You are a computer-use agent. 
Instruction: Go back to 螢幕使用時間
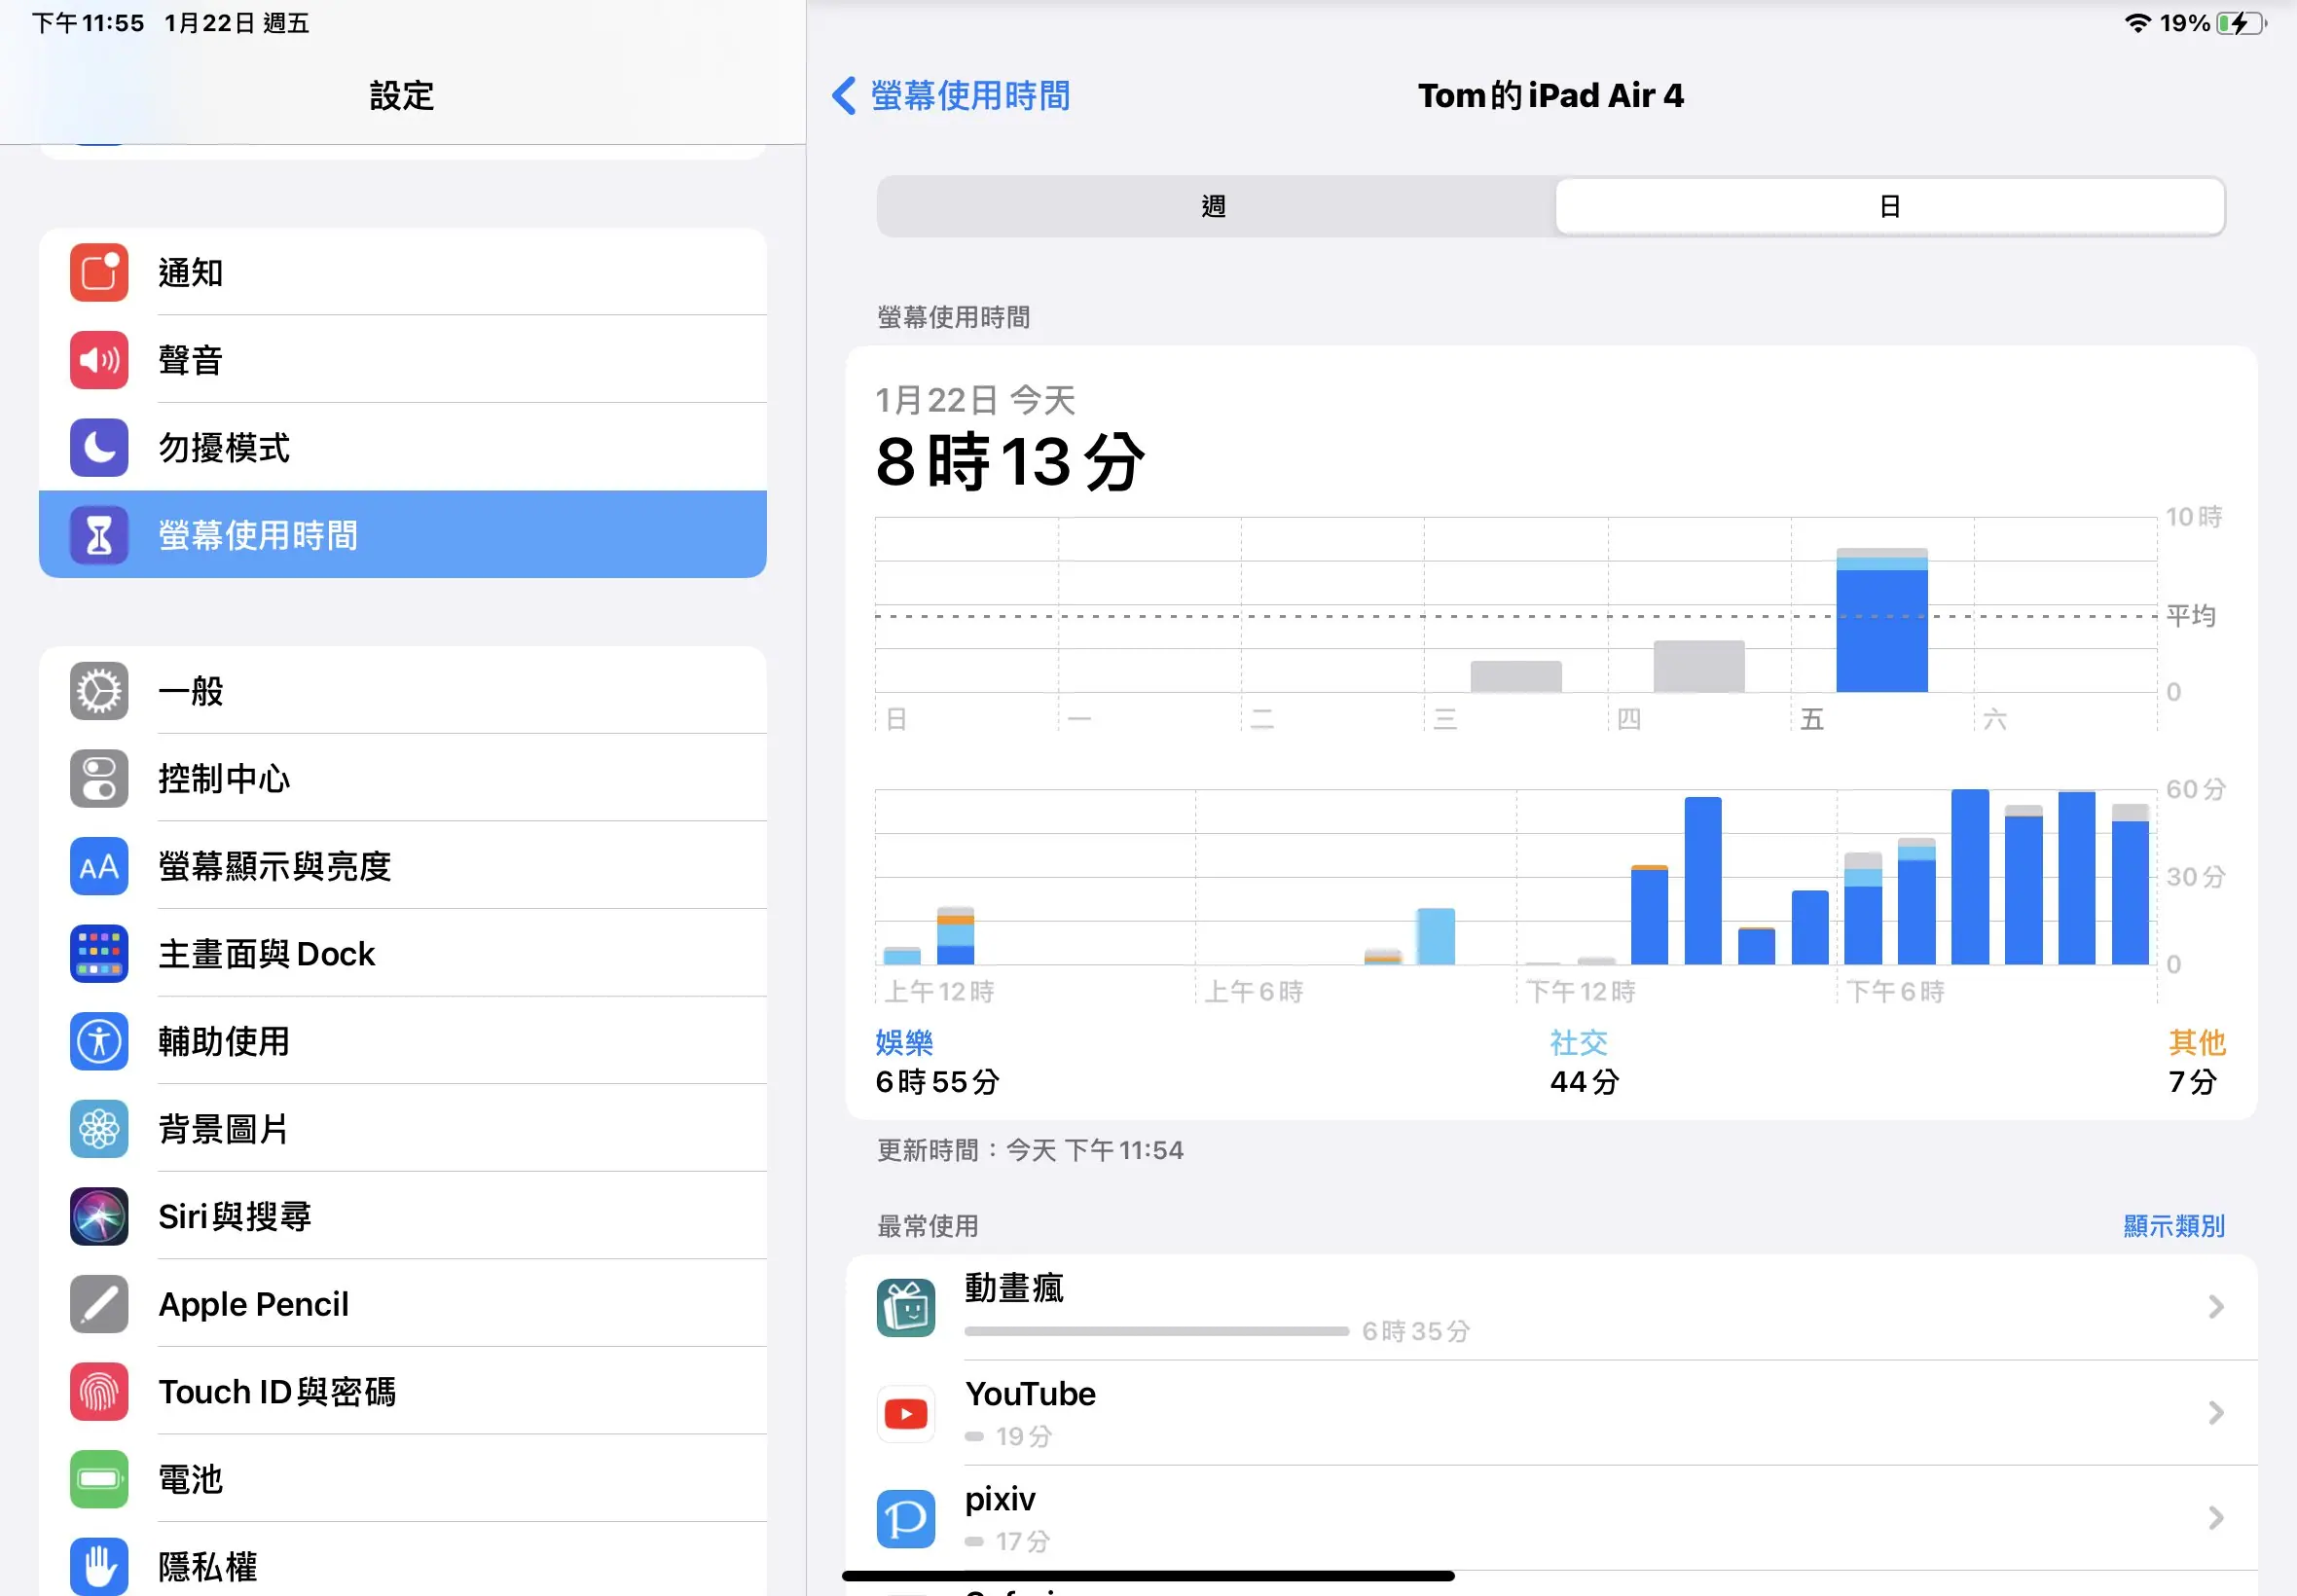point(951,96)
